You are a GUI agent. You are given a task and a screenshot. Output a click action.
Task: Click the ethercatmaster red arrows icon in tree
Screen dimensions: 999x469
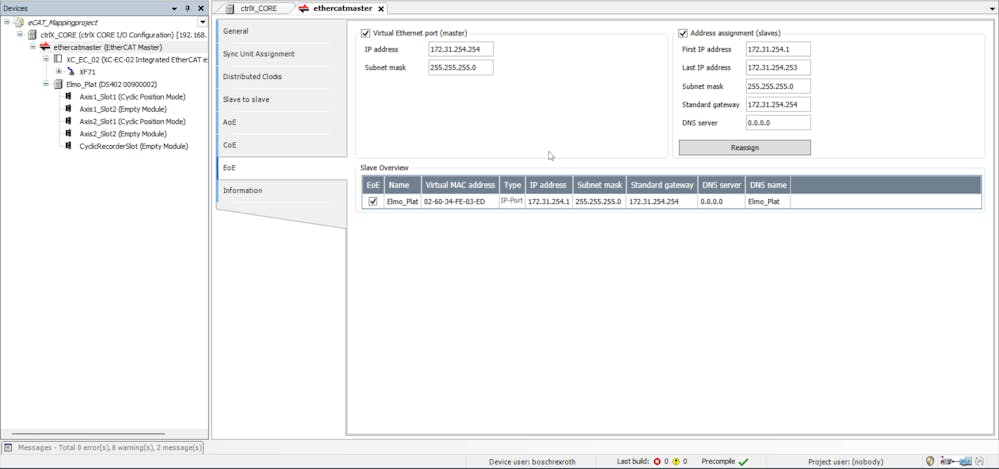pos(45,47)
